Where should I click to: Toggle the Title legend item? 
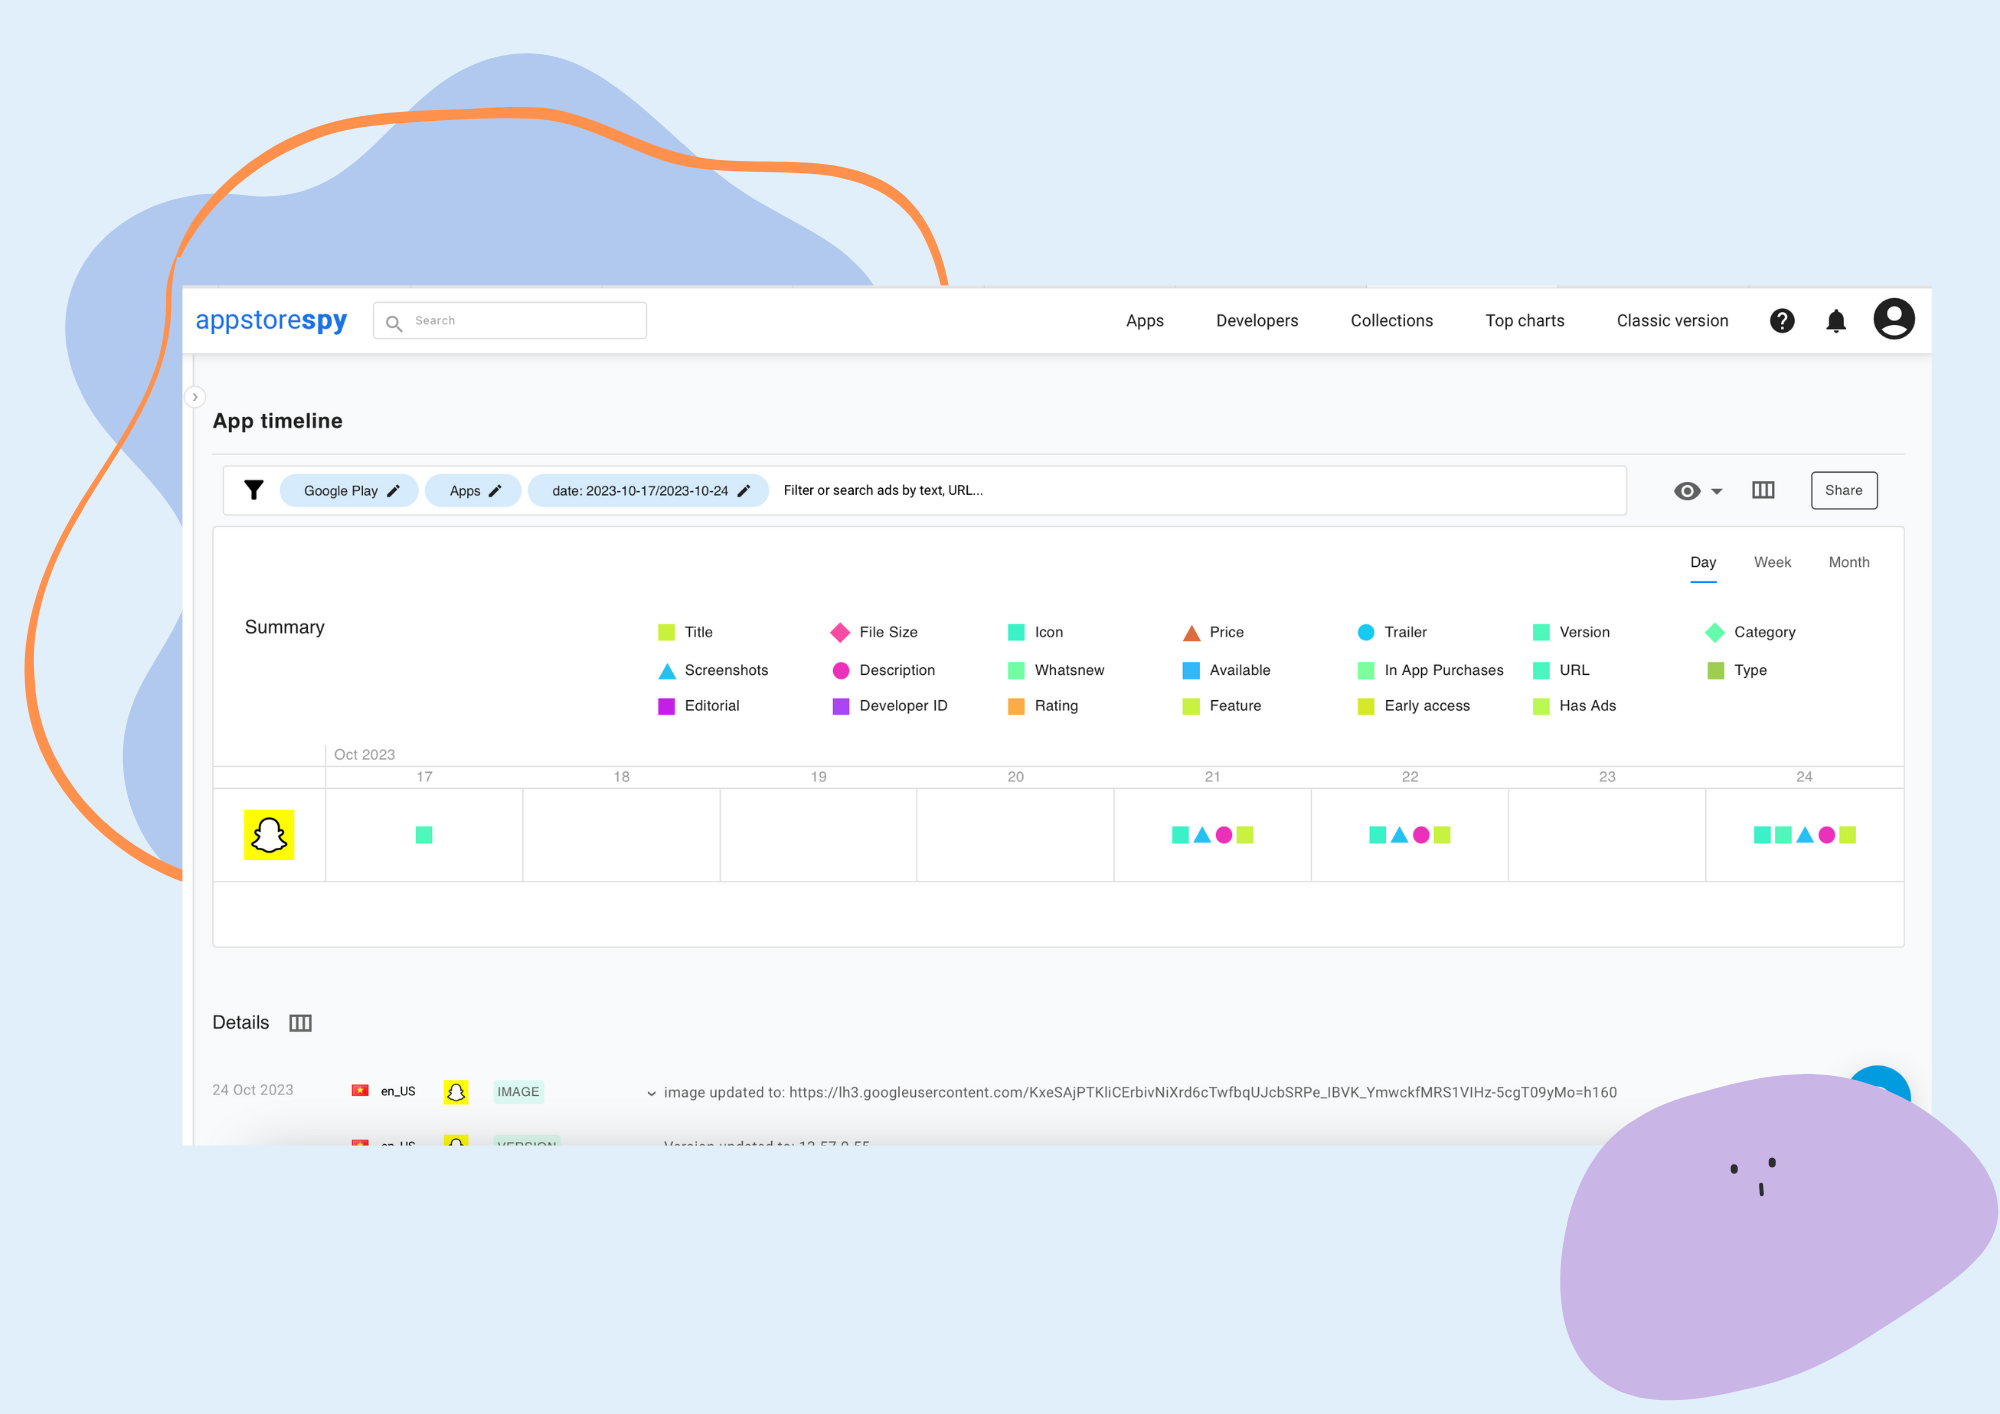click(x=686, y=632)
